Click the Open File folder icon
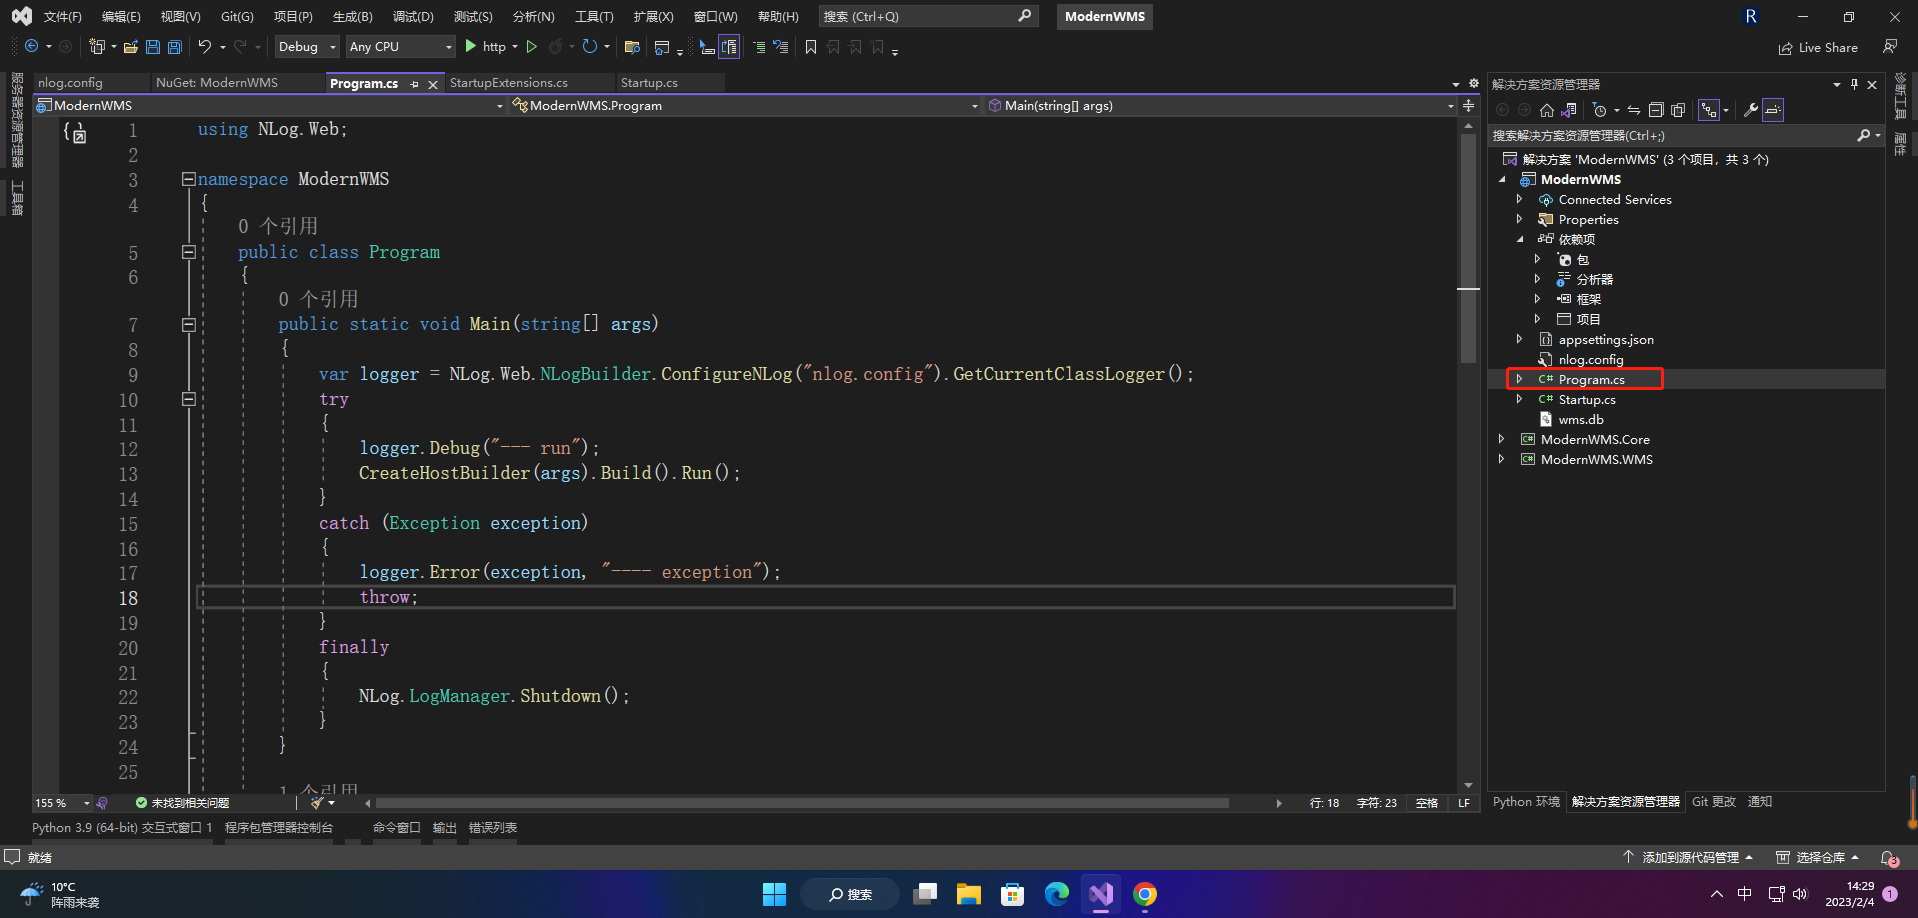1918x918 pixels. (x=131, y=47)
